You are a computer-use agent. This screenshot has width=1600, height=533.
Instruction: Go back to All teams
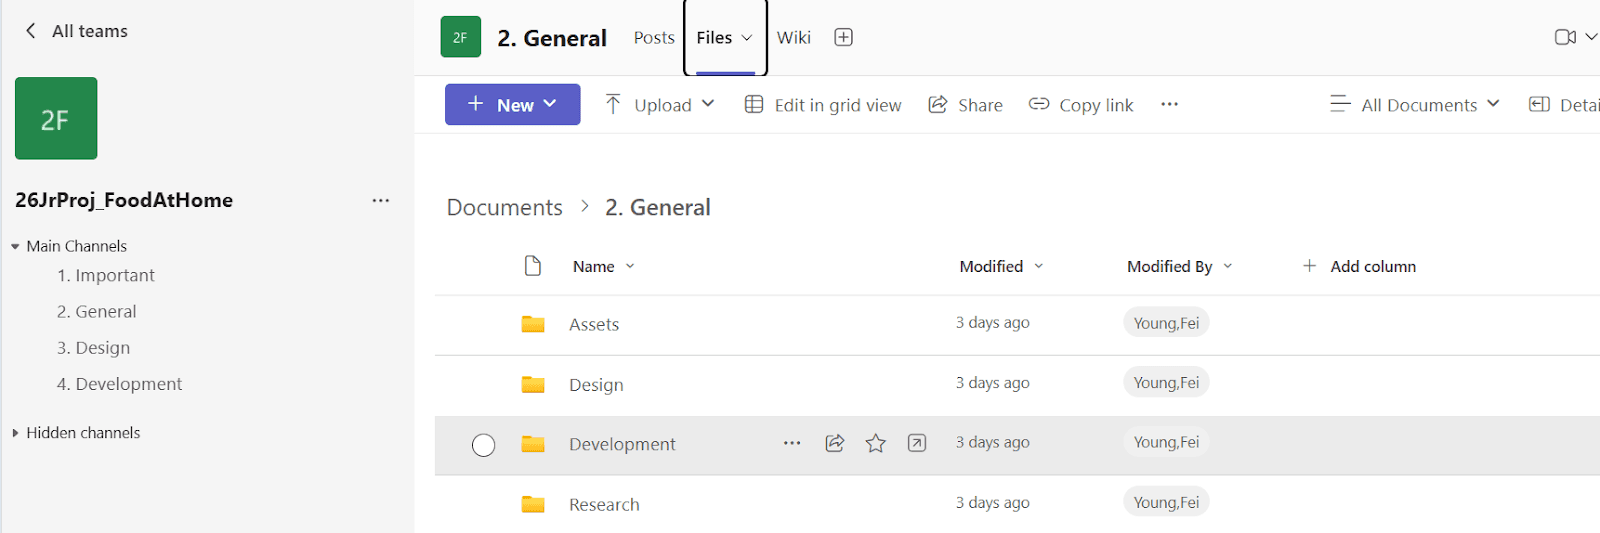click(x=76, y=31)
